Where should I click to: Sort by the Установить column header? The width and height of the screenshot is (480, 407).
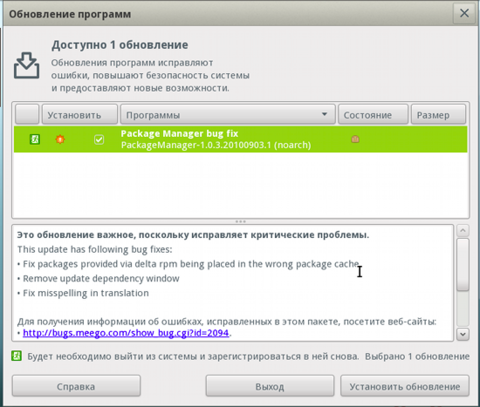coord(80,114)
